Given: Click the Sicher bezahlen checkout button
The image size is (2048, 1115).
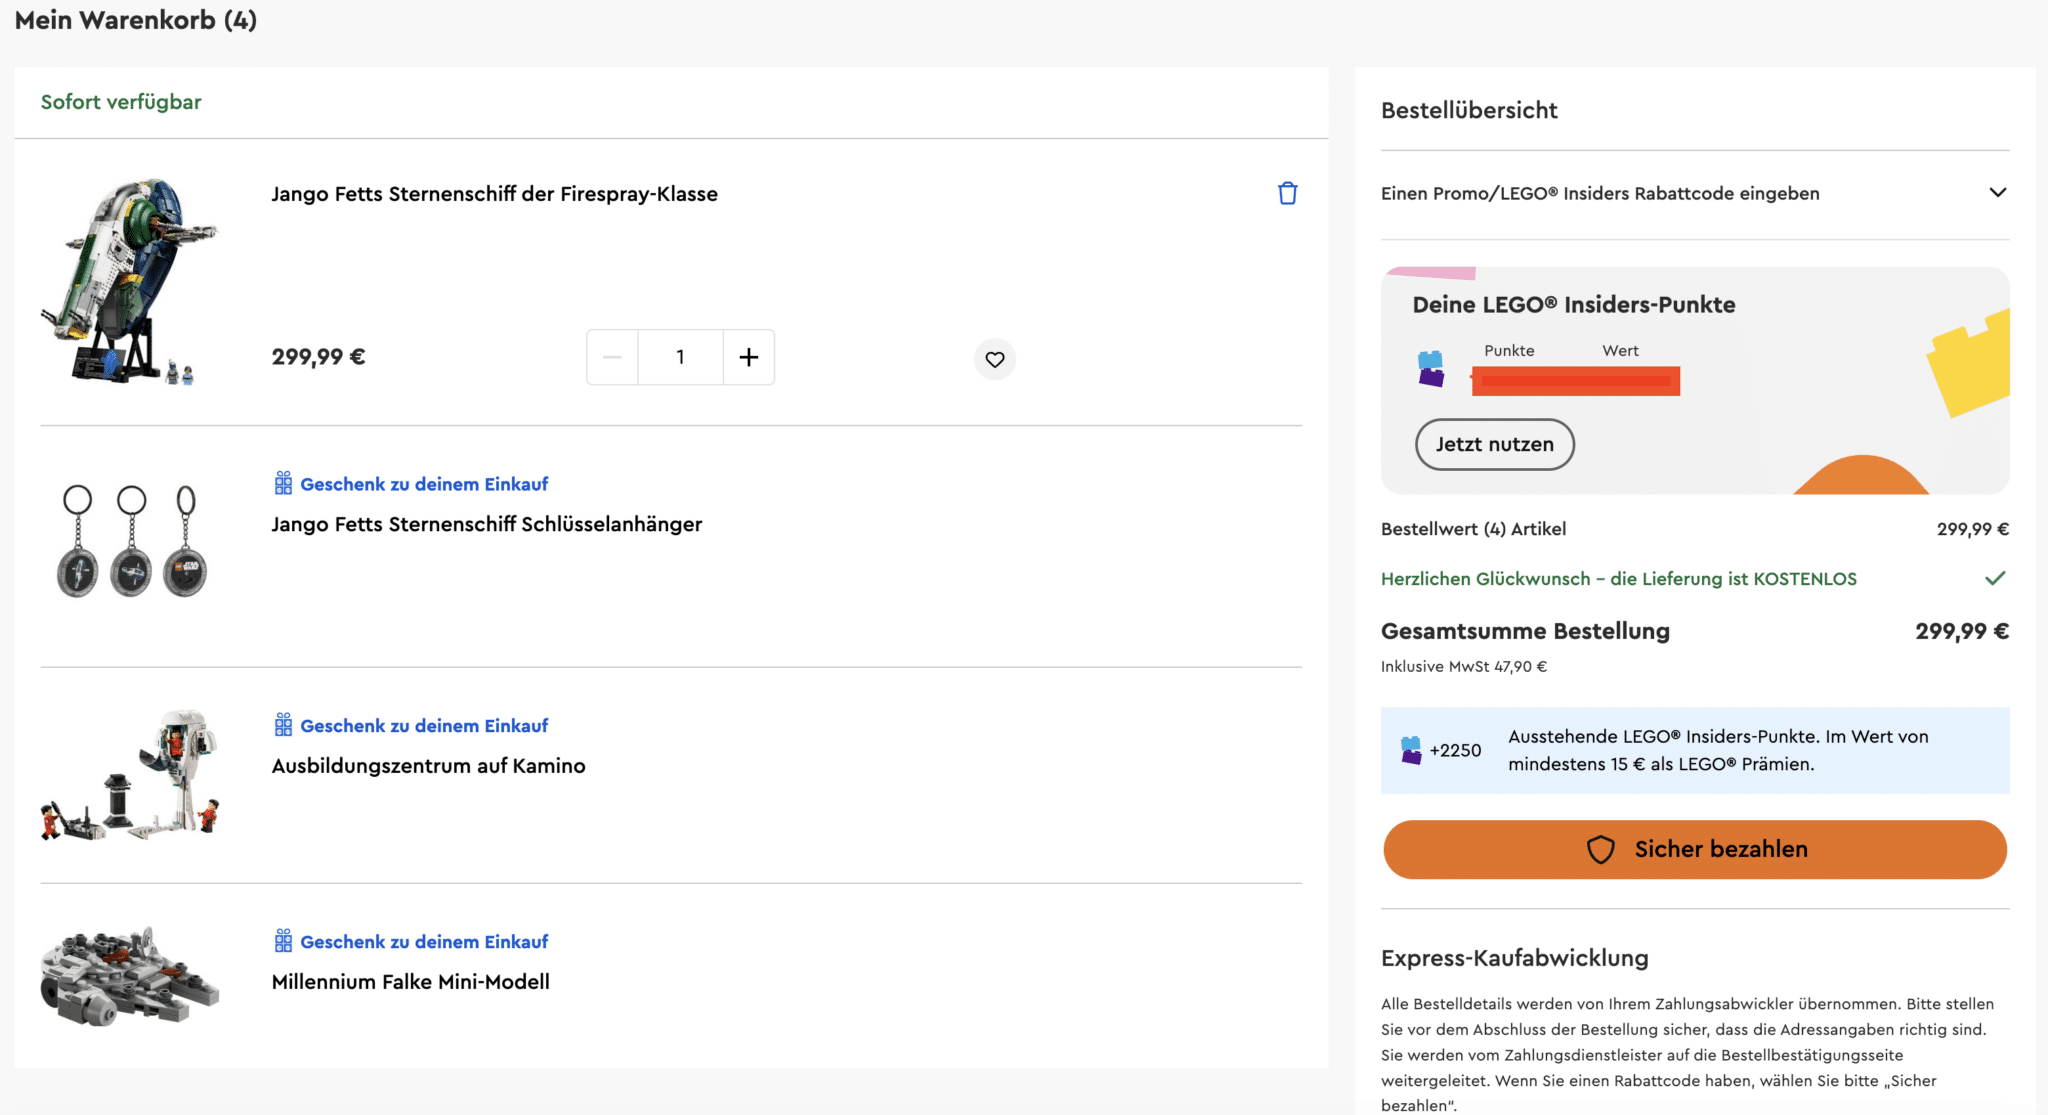Looking at the screenshot, I should 1694,849.
